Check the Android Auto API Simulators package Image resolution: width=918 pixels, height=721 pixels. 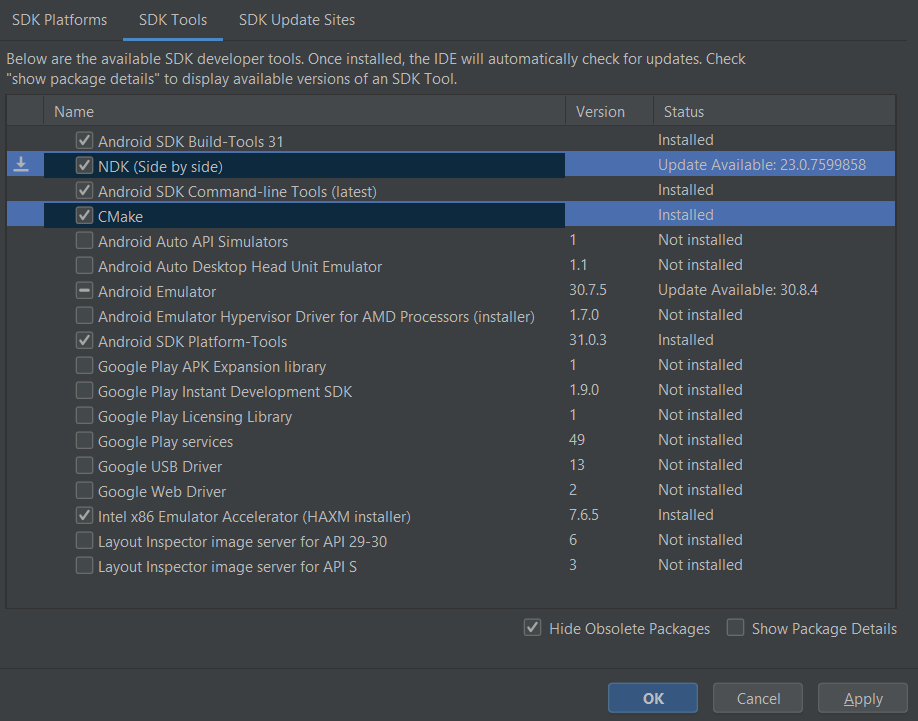[x=84, y=240]
